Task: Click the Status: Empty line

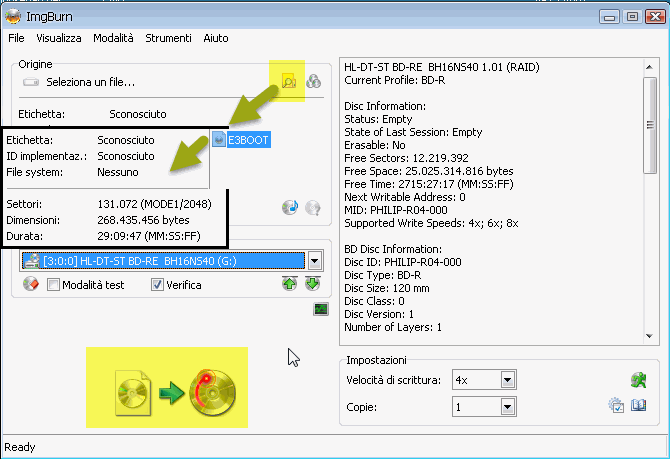Action: pyautogui.click(x=378, y=119)
